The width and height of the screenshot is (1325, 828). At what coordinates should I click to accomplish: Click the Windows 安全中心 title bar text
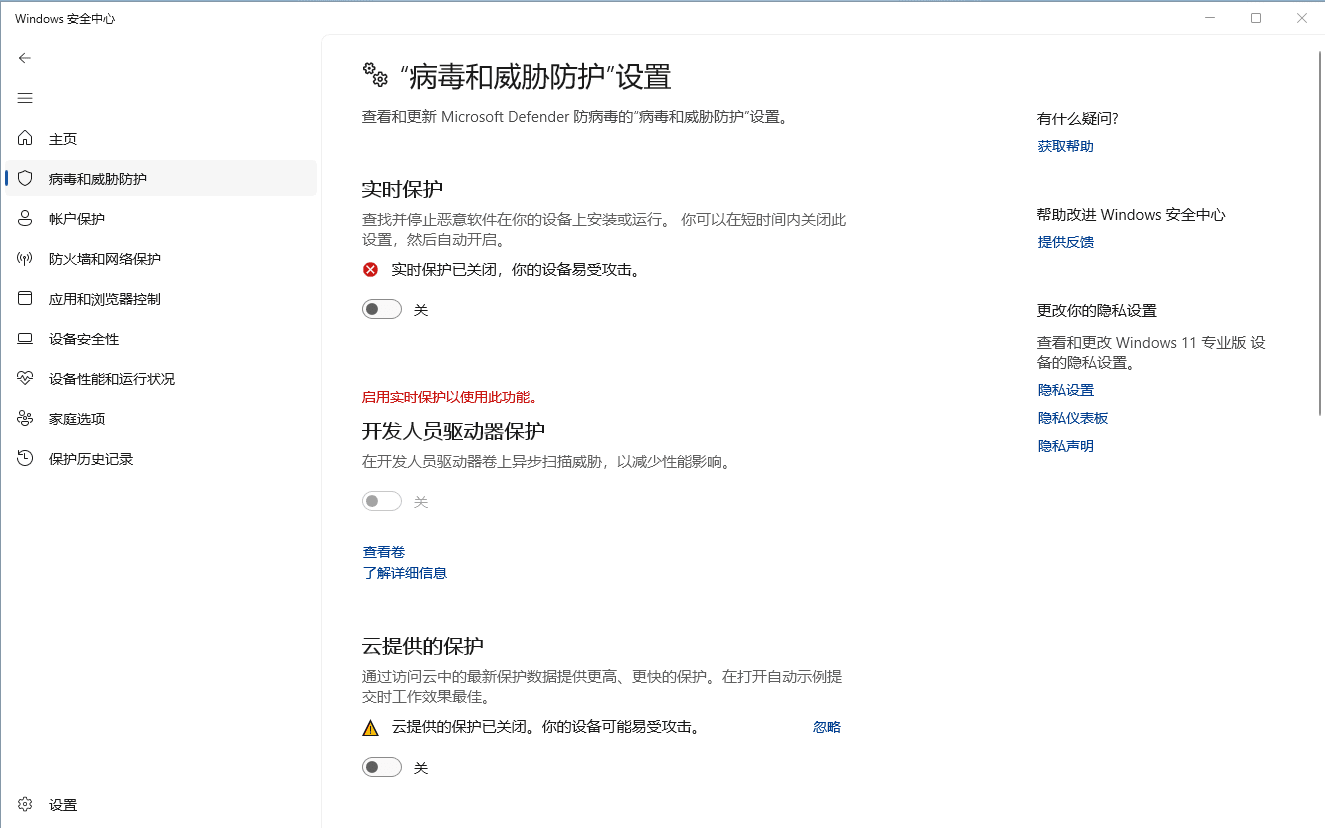(65, 18)
